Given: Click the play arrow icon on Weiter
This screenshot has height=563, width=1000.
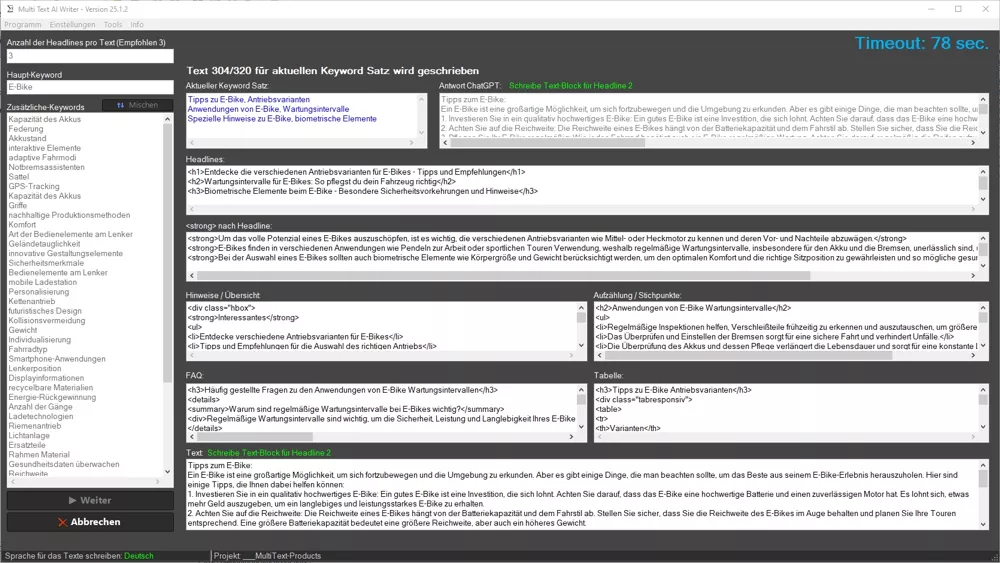Looking at the screenshot, I should pyautogui.click(x=72, y=501).
